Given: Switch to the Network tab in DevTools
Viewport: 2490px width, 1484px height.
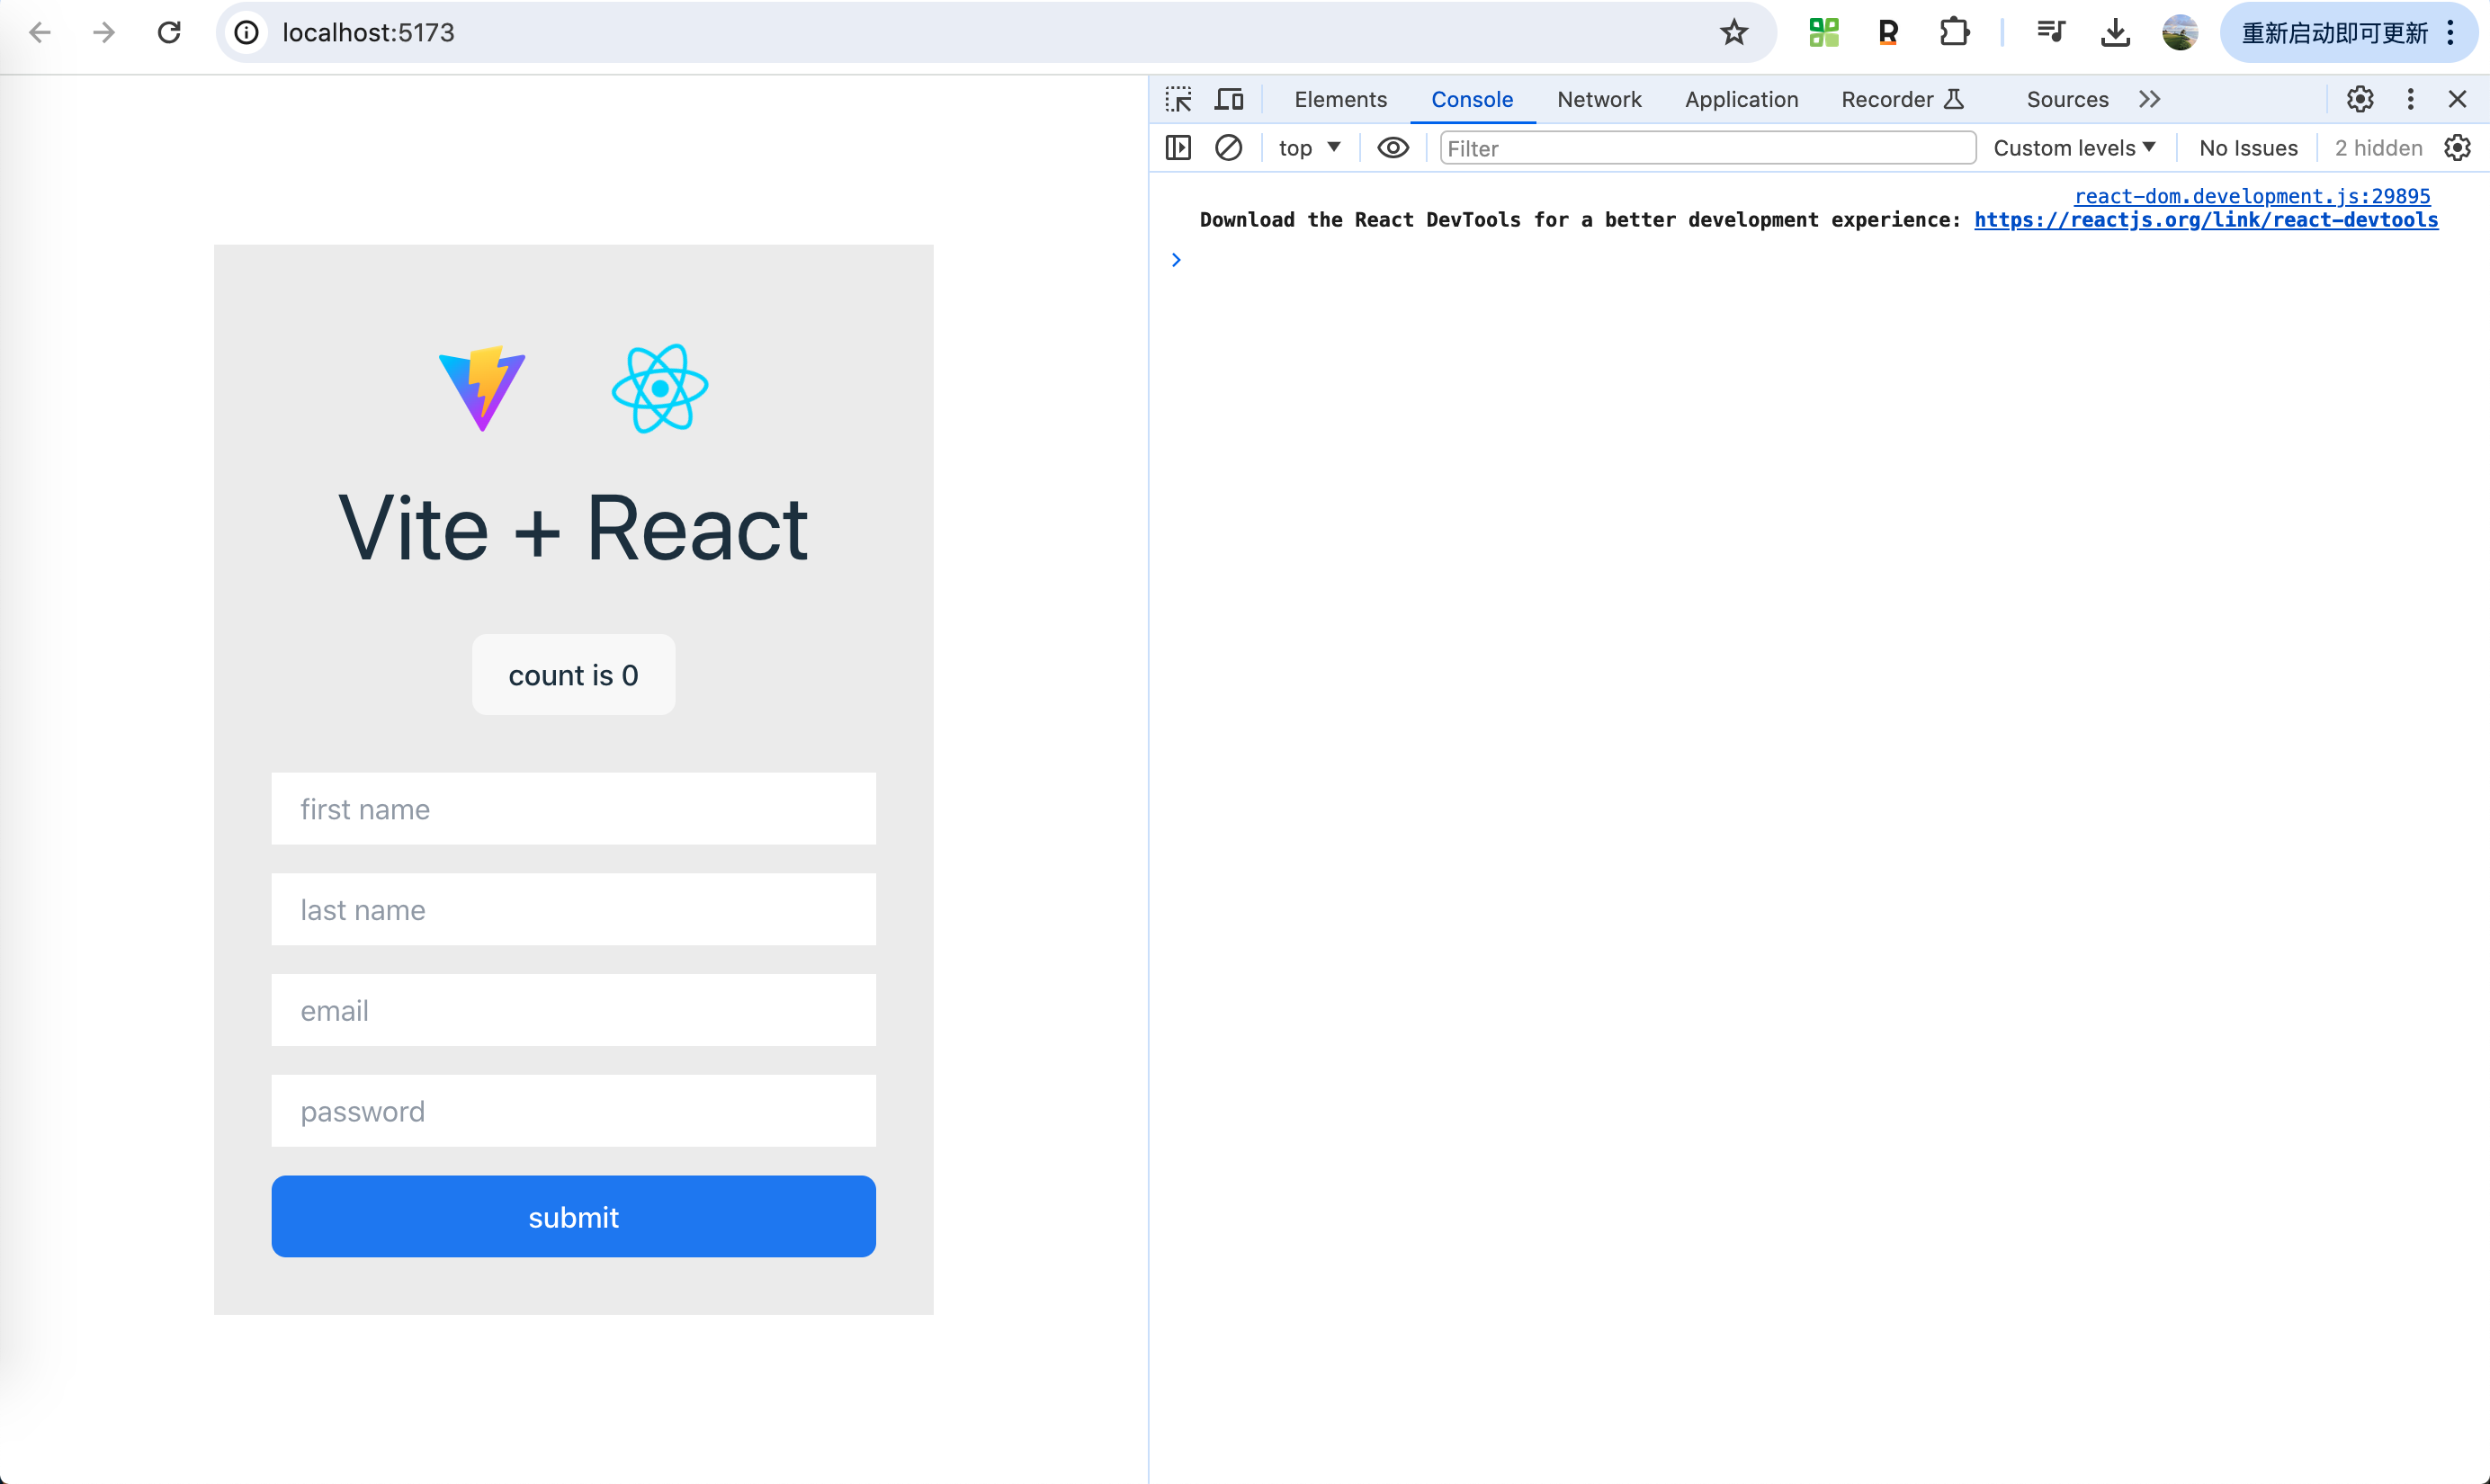Looking at the screenshot, I should tap(1597, 97).
